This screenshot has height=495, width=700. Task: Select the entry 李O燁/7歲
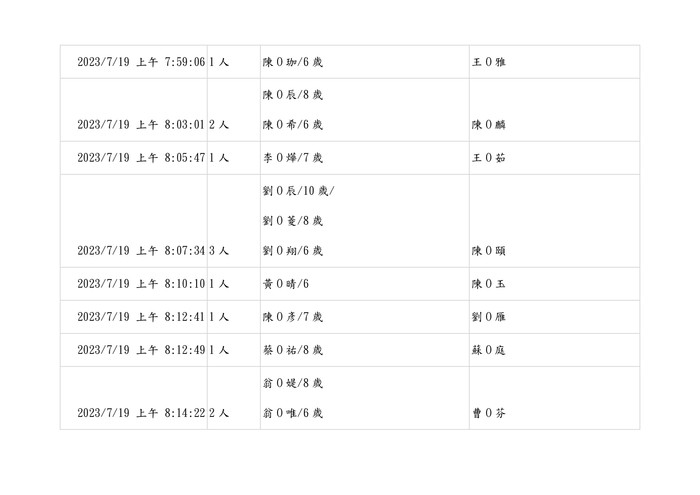293,157
